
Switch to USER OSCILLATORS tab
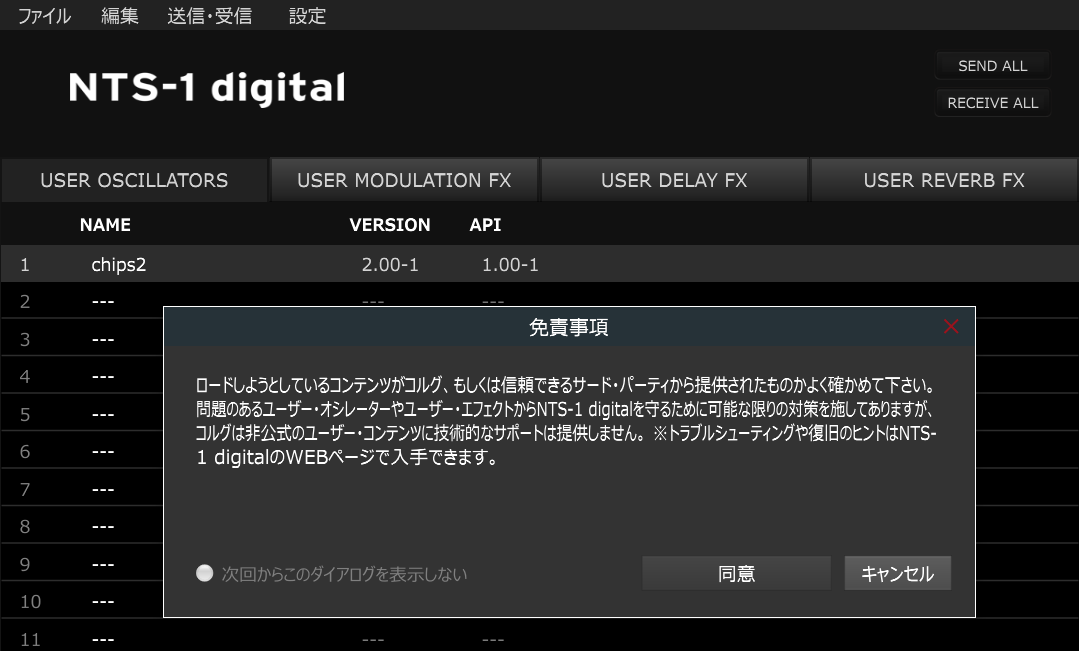coord(134,180)
